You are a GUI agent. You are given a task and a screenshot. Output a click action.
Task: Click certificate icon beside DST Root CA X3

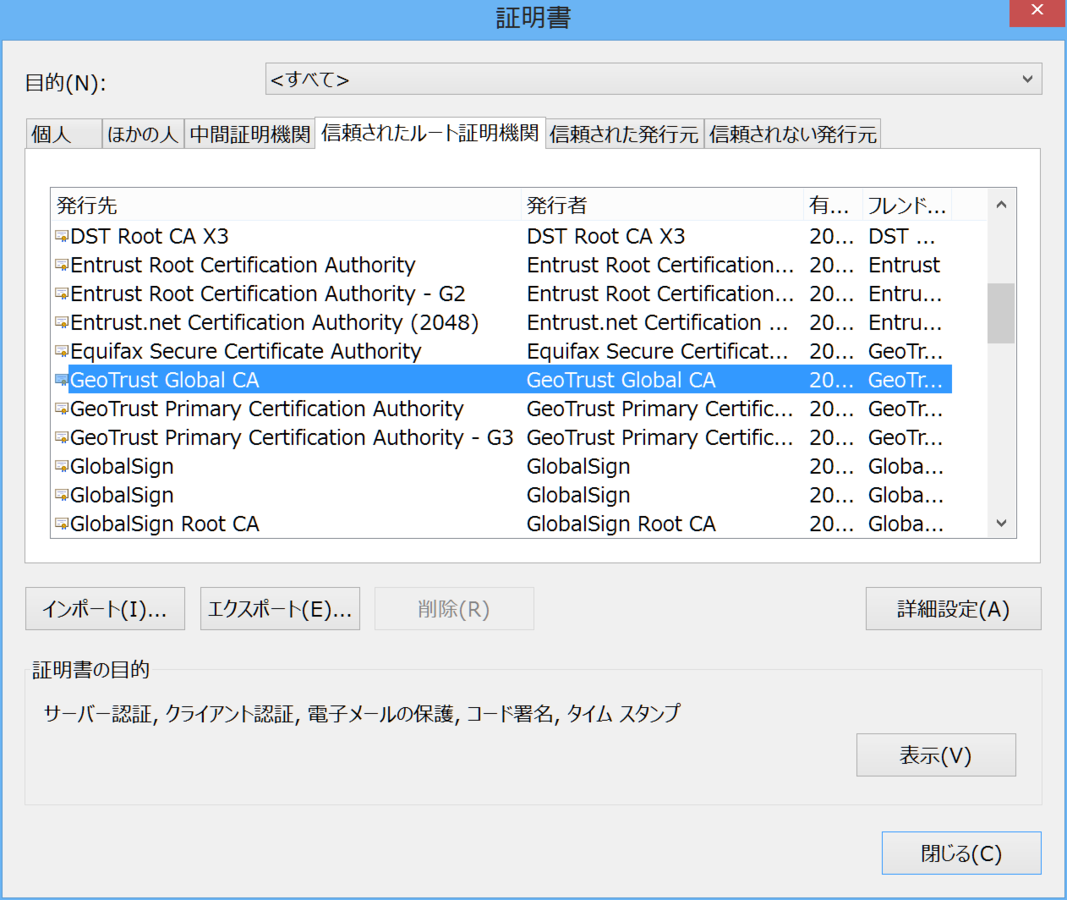[61, 236]
